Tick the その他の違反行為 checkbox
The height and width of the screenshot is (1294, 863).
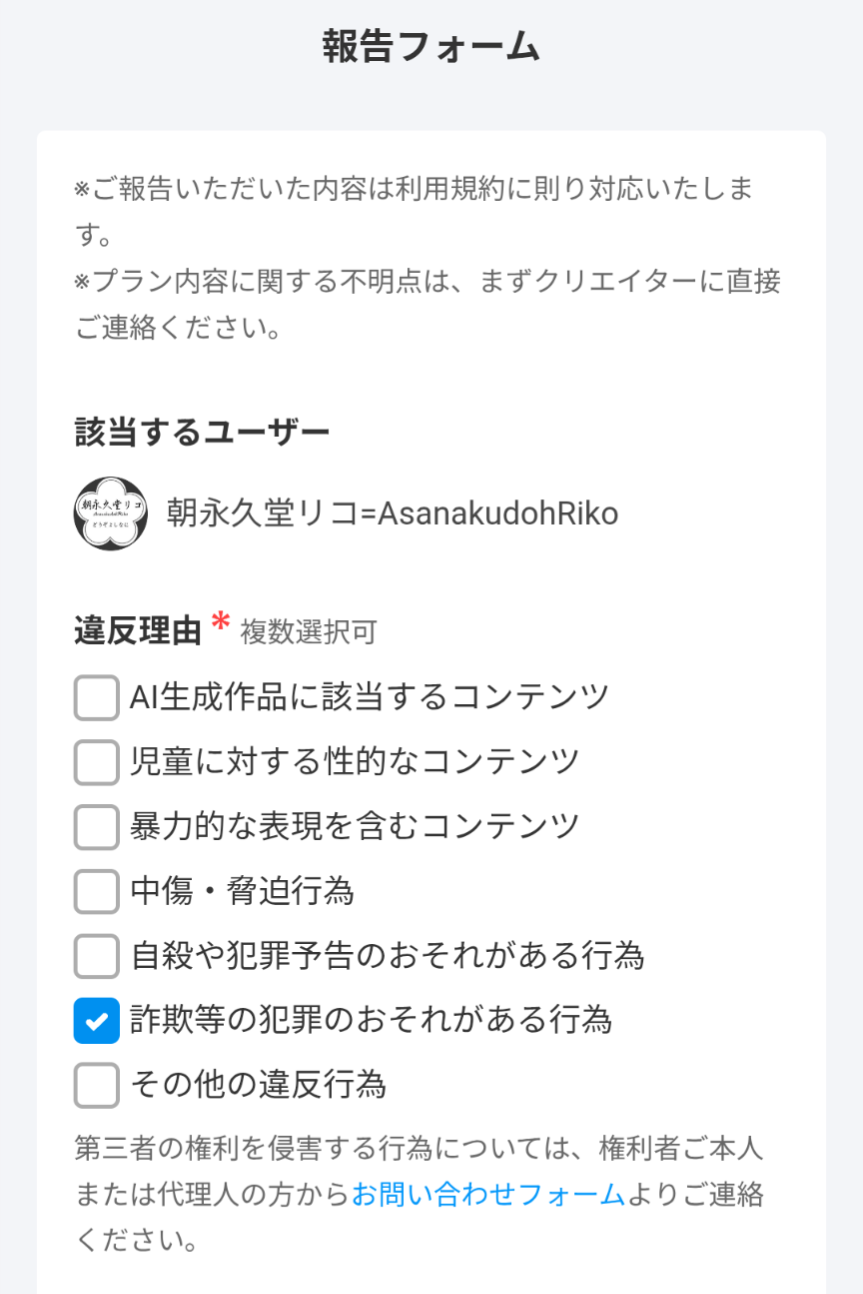click(x=97, y=1085)
